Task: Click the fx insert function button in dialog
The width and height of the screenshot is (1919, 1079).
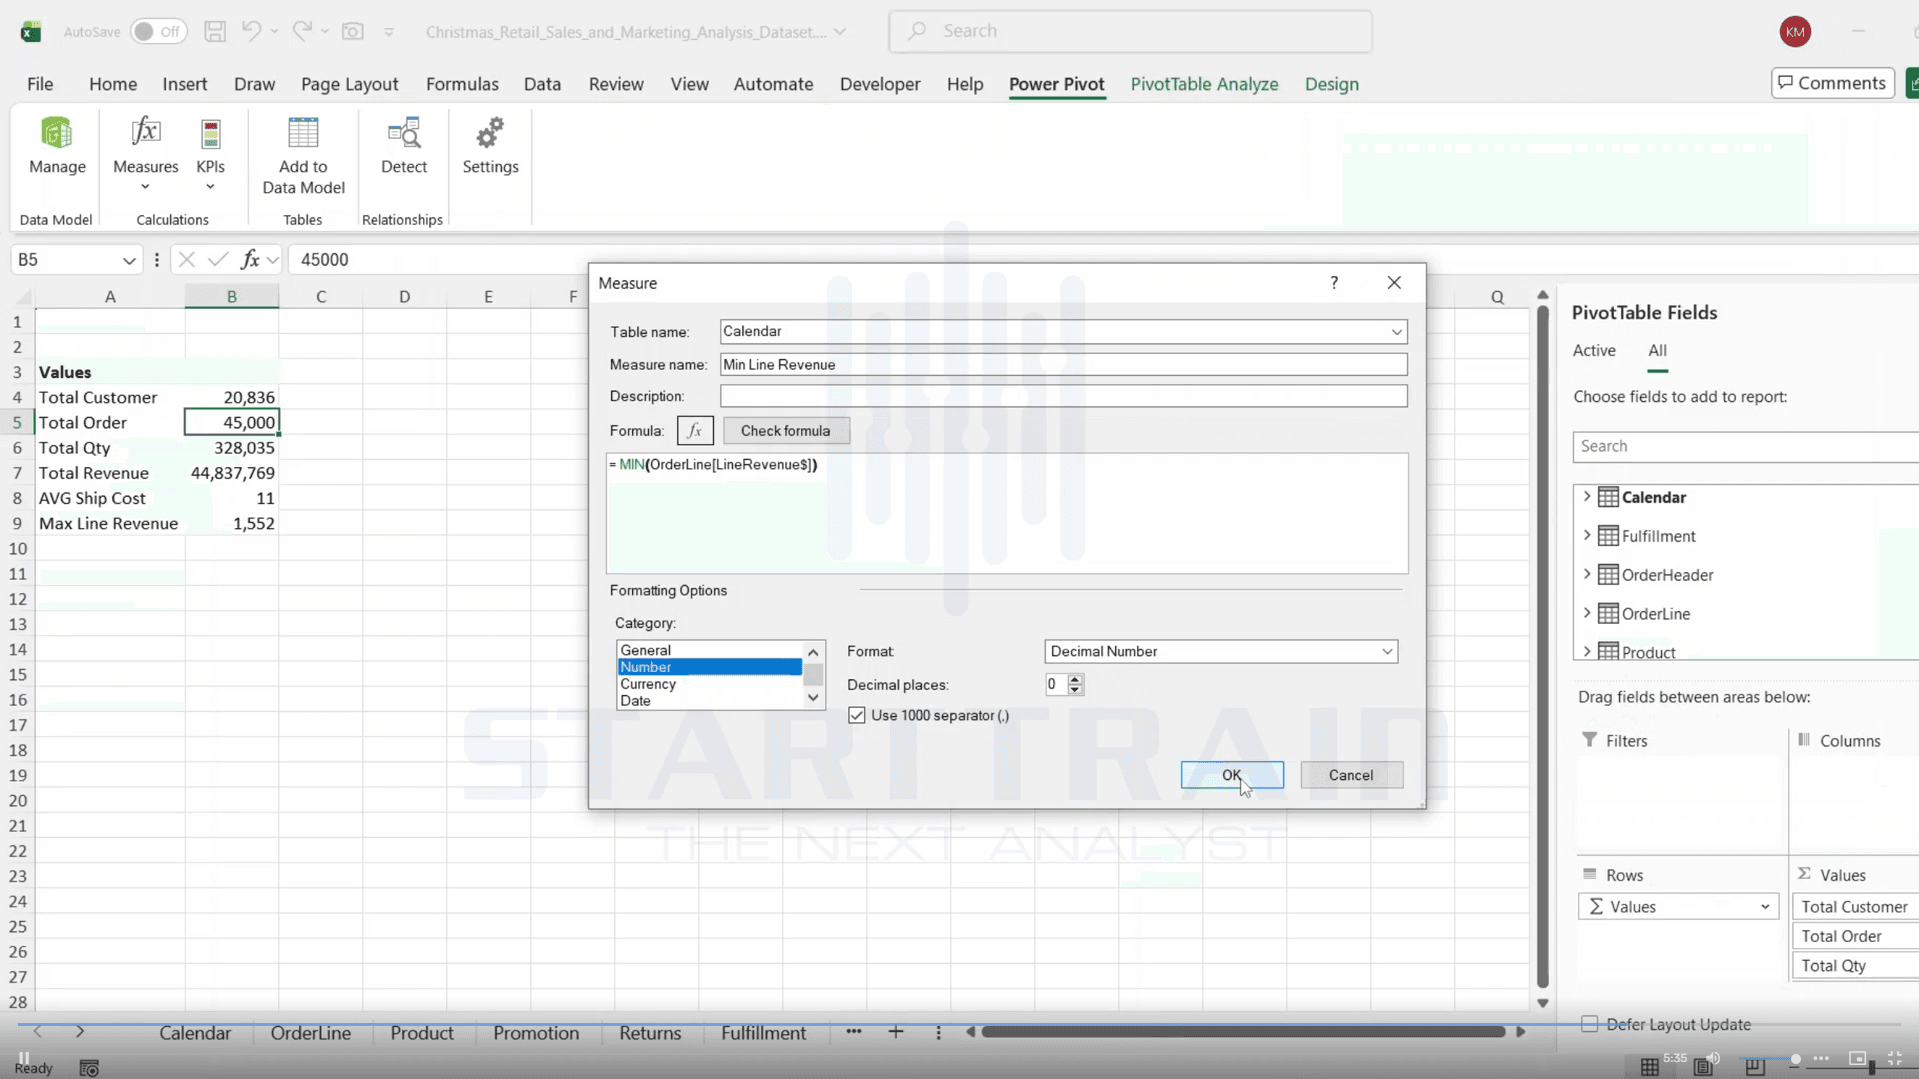Action: click(695, 431)
